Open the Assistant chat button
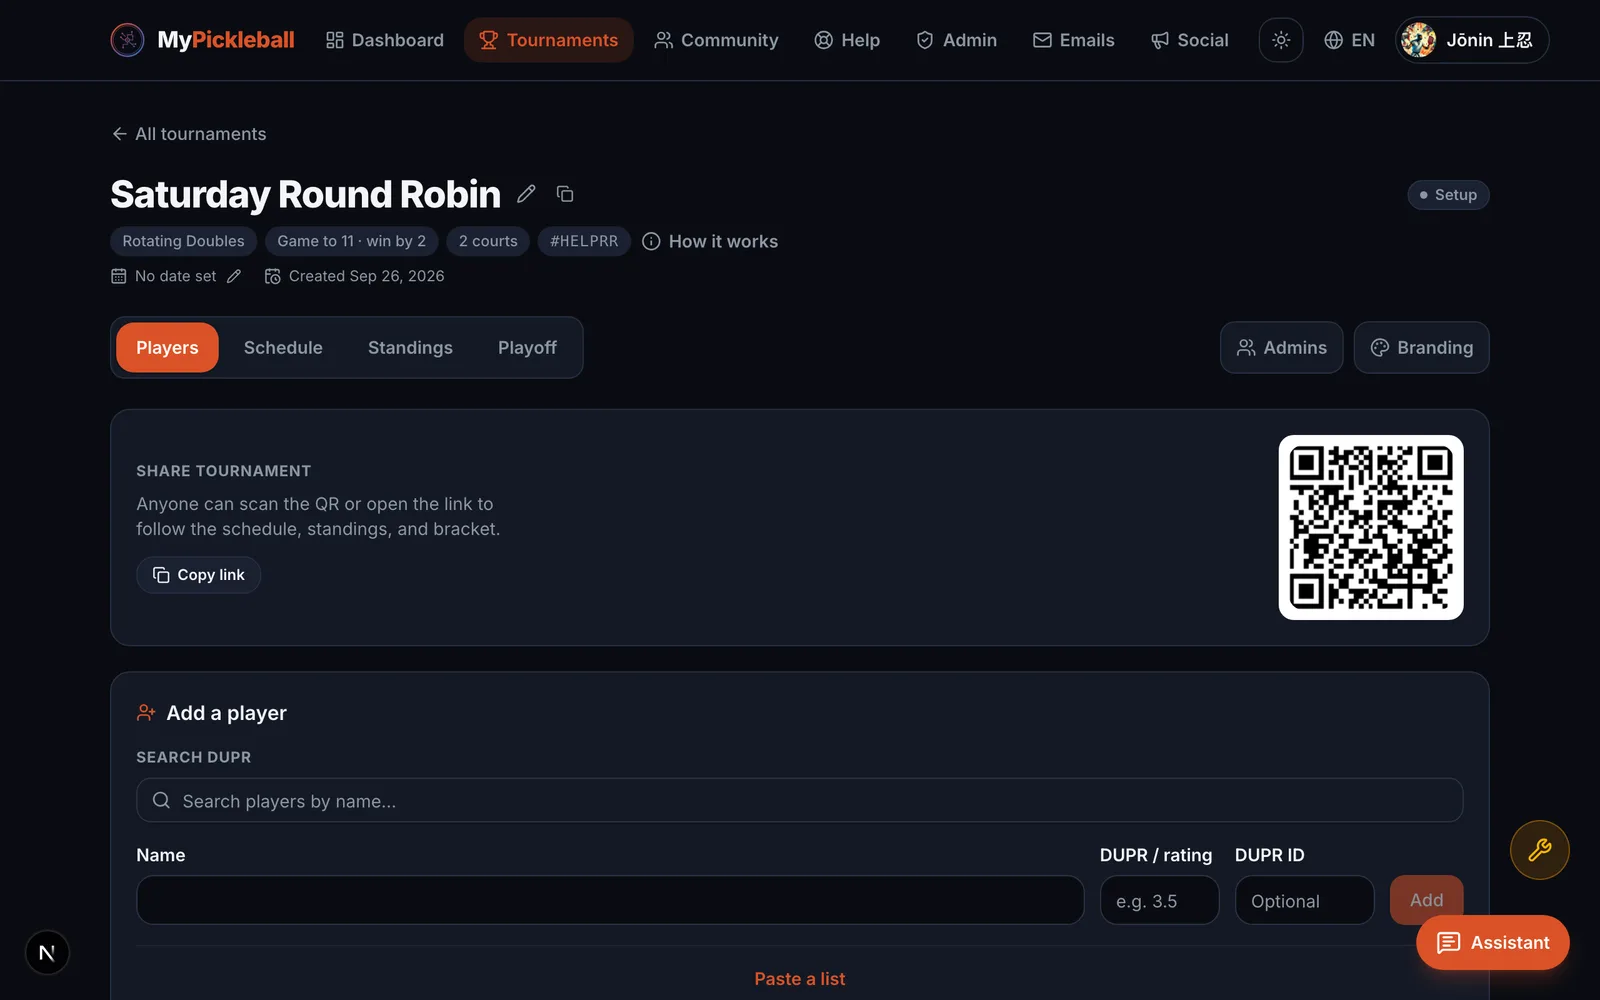Screen dimensions: 1600x1000 [x=1492, y=942]
